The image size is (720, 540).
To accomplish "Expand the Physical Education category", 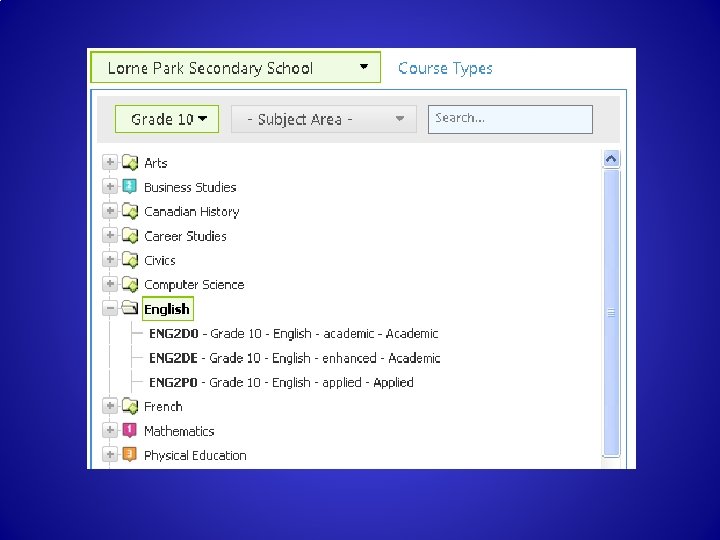I will [110, 455].
